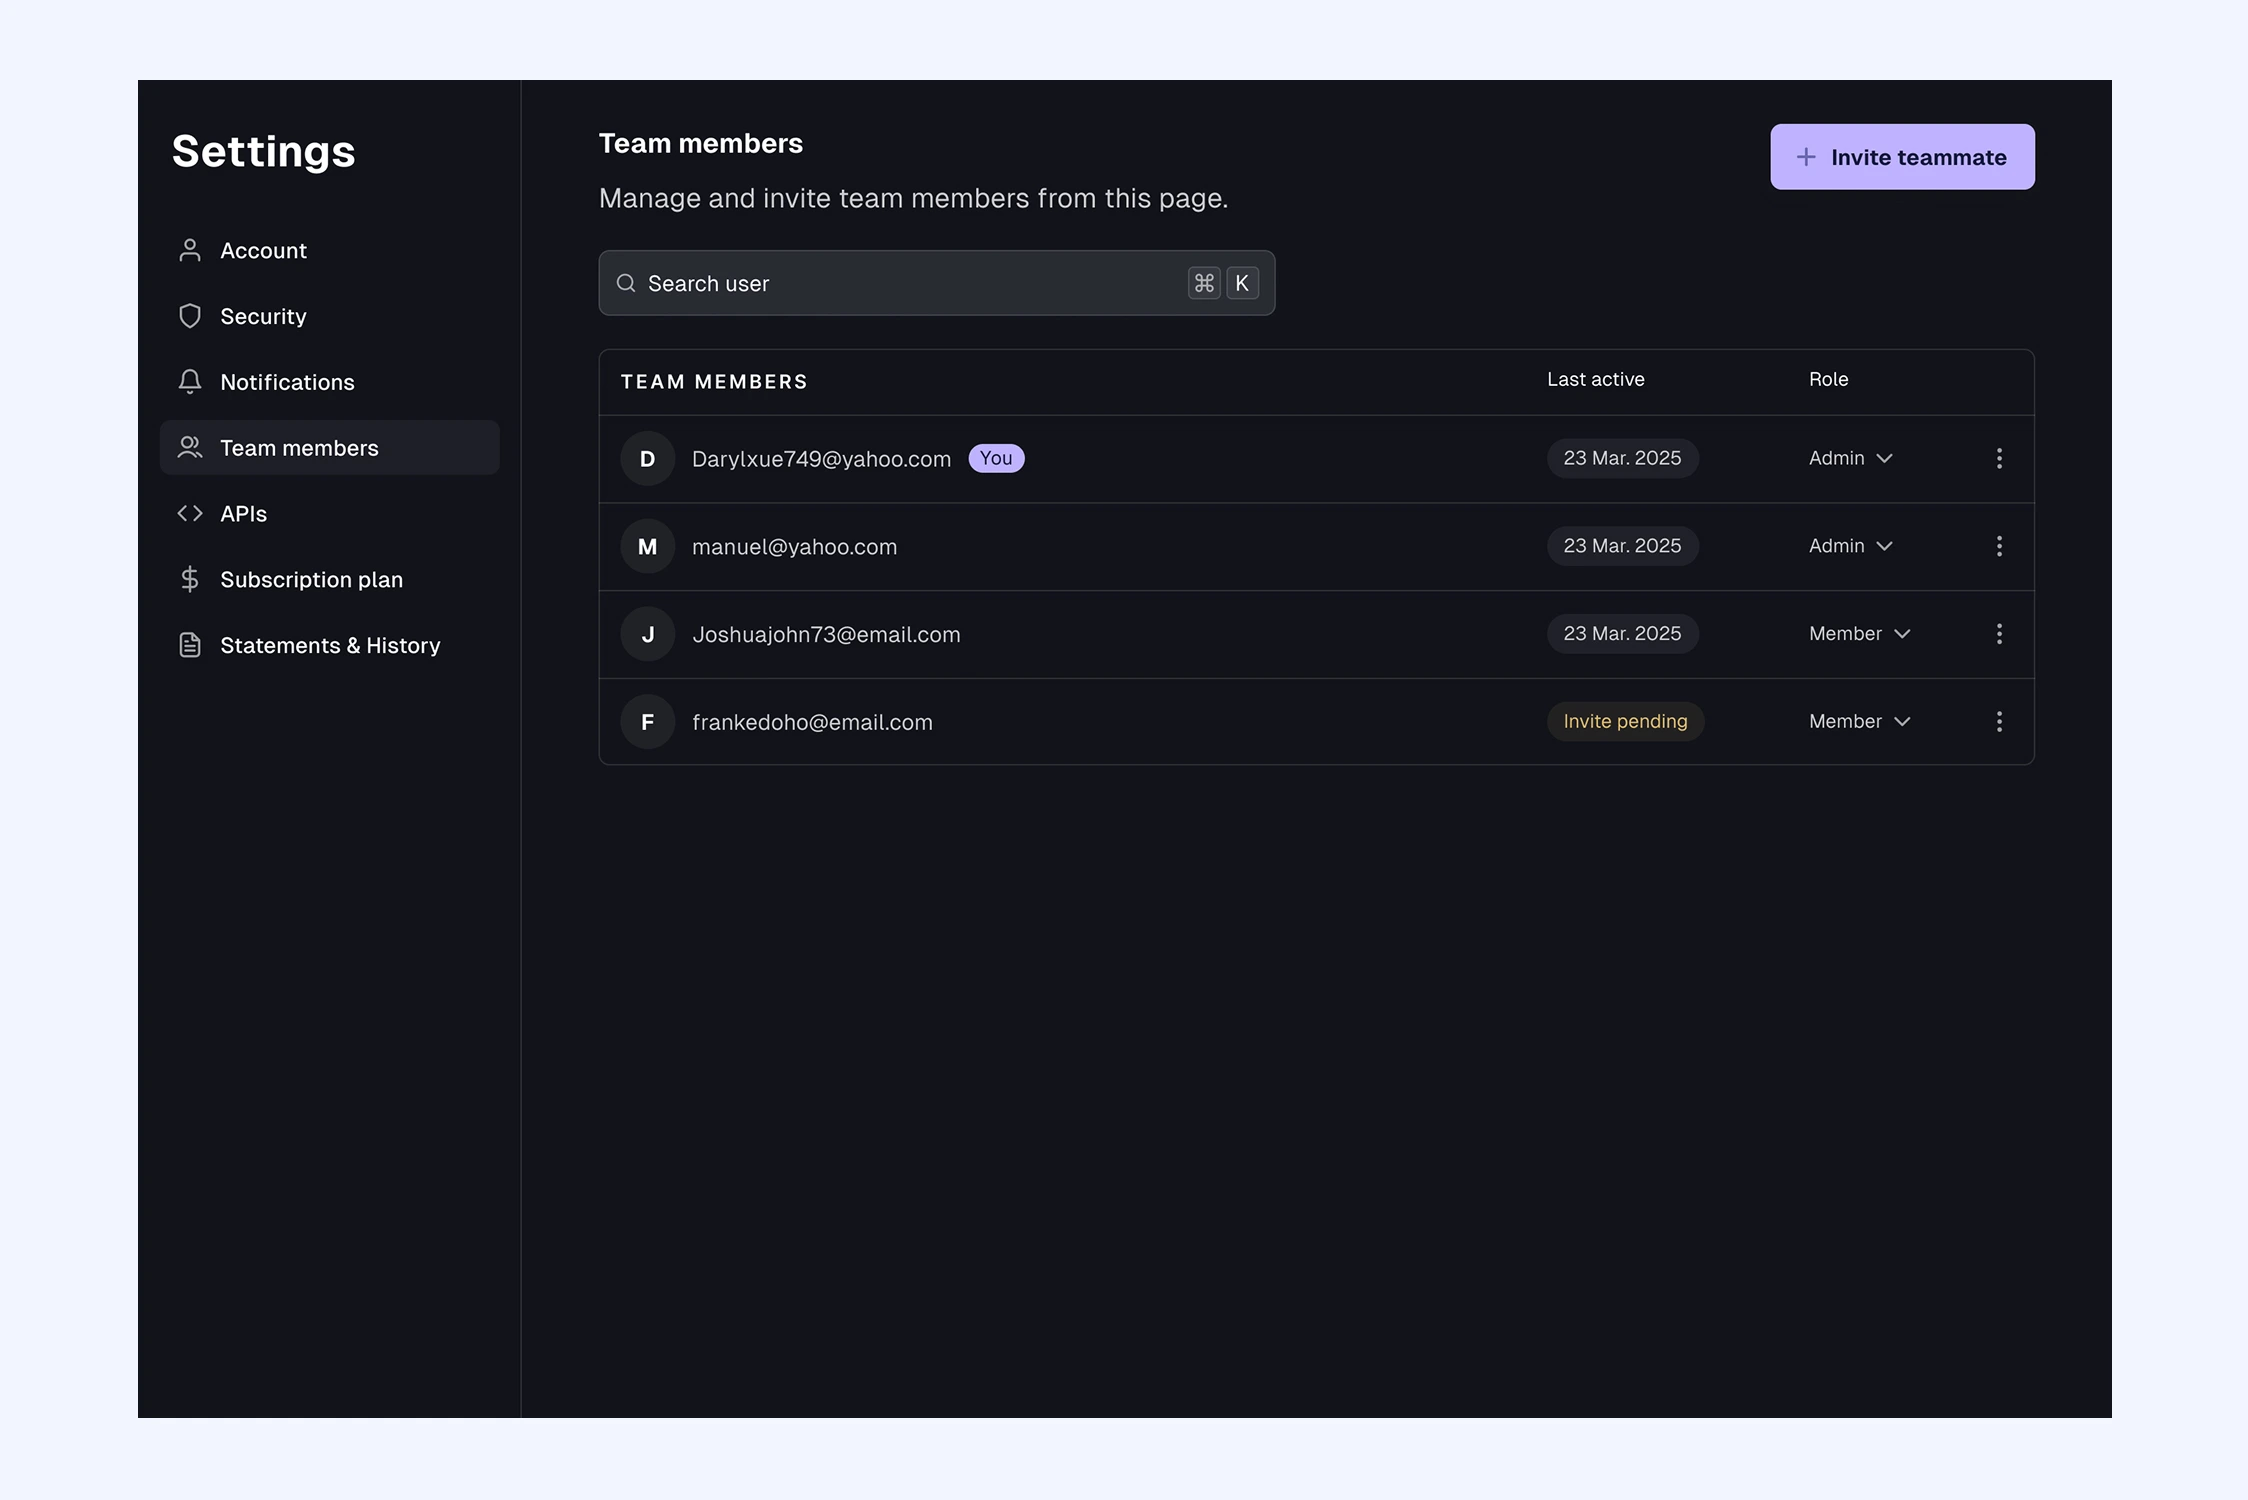This screenshot has height=1500, width=2248.
Task: Open kebab menu for Darylxue749@yahoo.com row
Action: tap(1999, 458)
